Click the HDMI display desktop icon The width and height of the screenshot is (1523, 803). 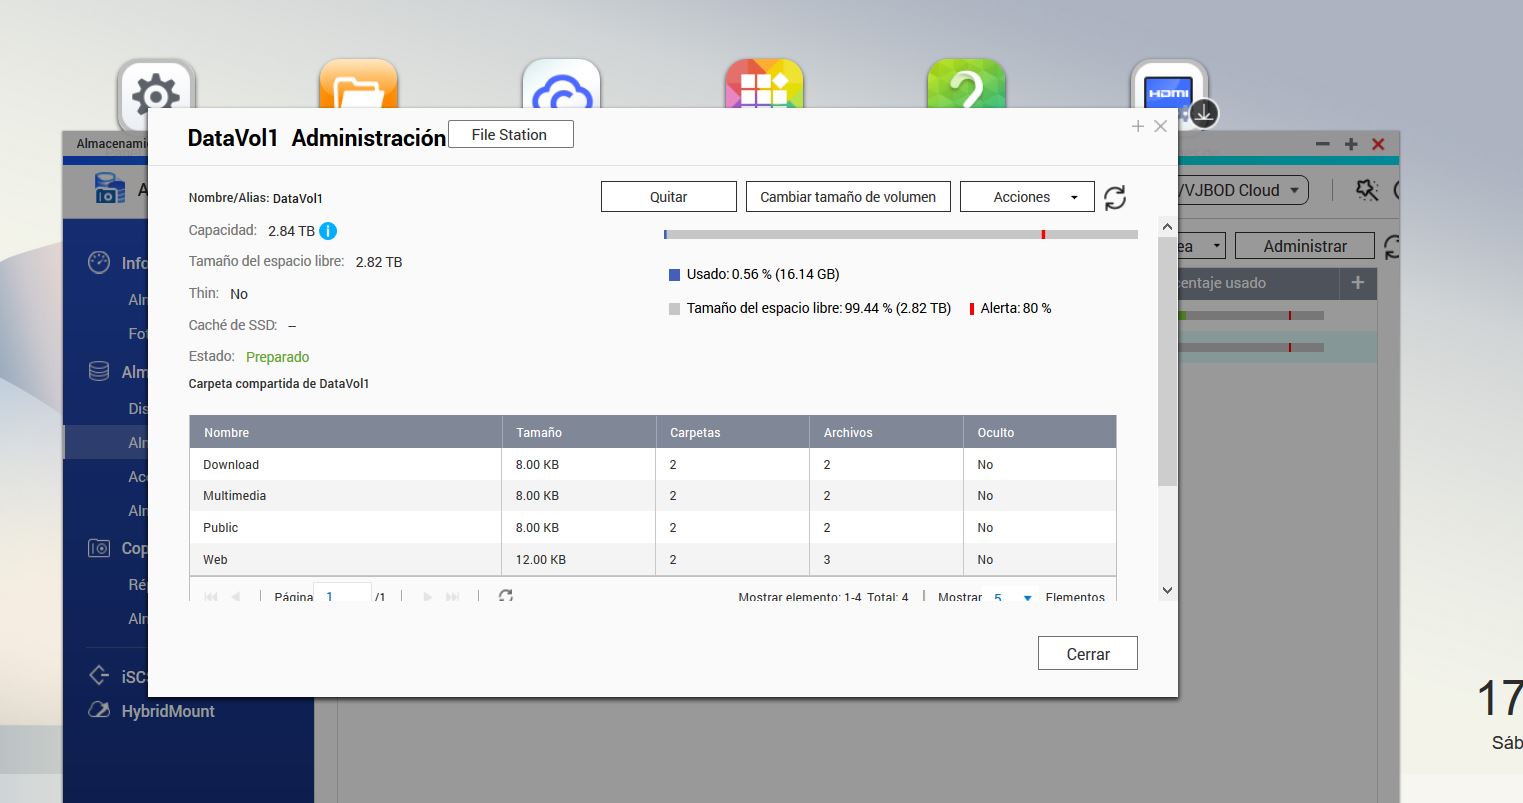click(x=1168, y=87)
